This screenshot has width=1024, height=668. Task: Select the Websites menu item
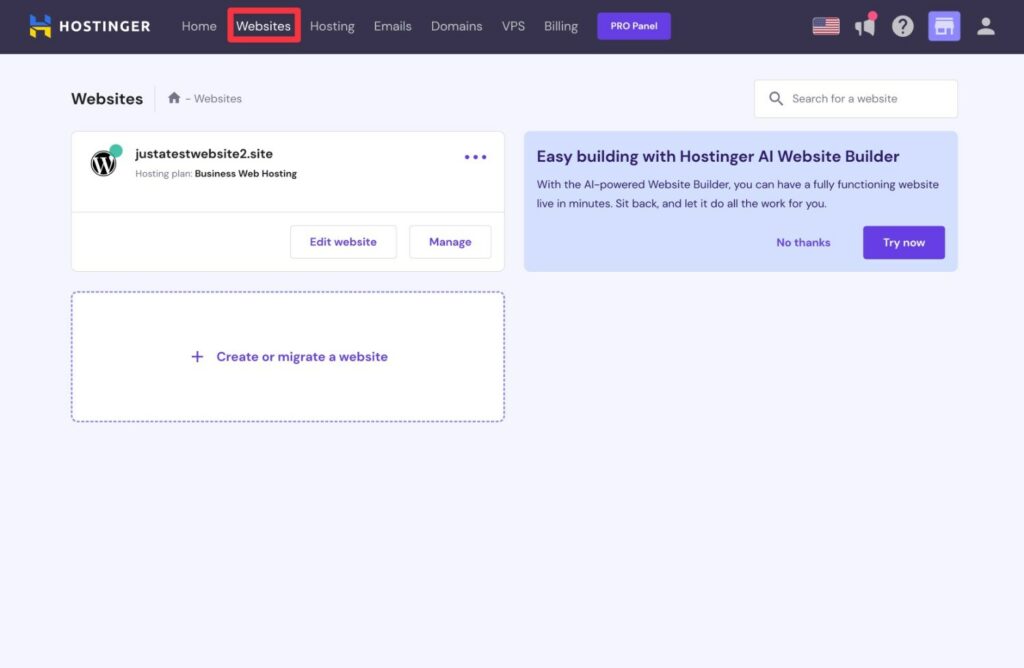point(263,26)
